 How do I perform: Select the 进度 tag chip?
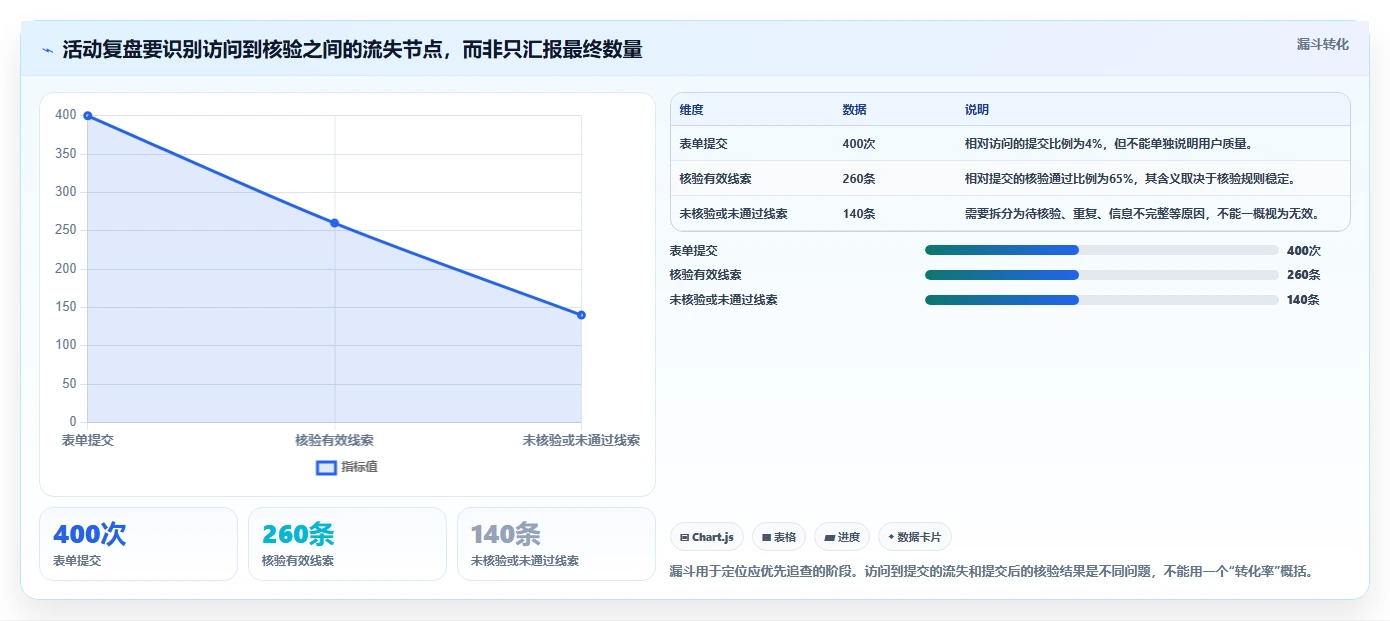click(x=842, y=537)
